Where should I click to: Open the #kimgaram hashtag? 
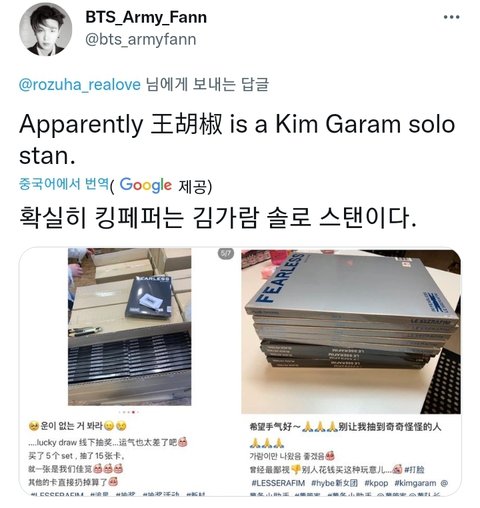pos(415,483)
